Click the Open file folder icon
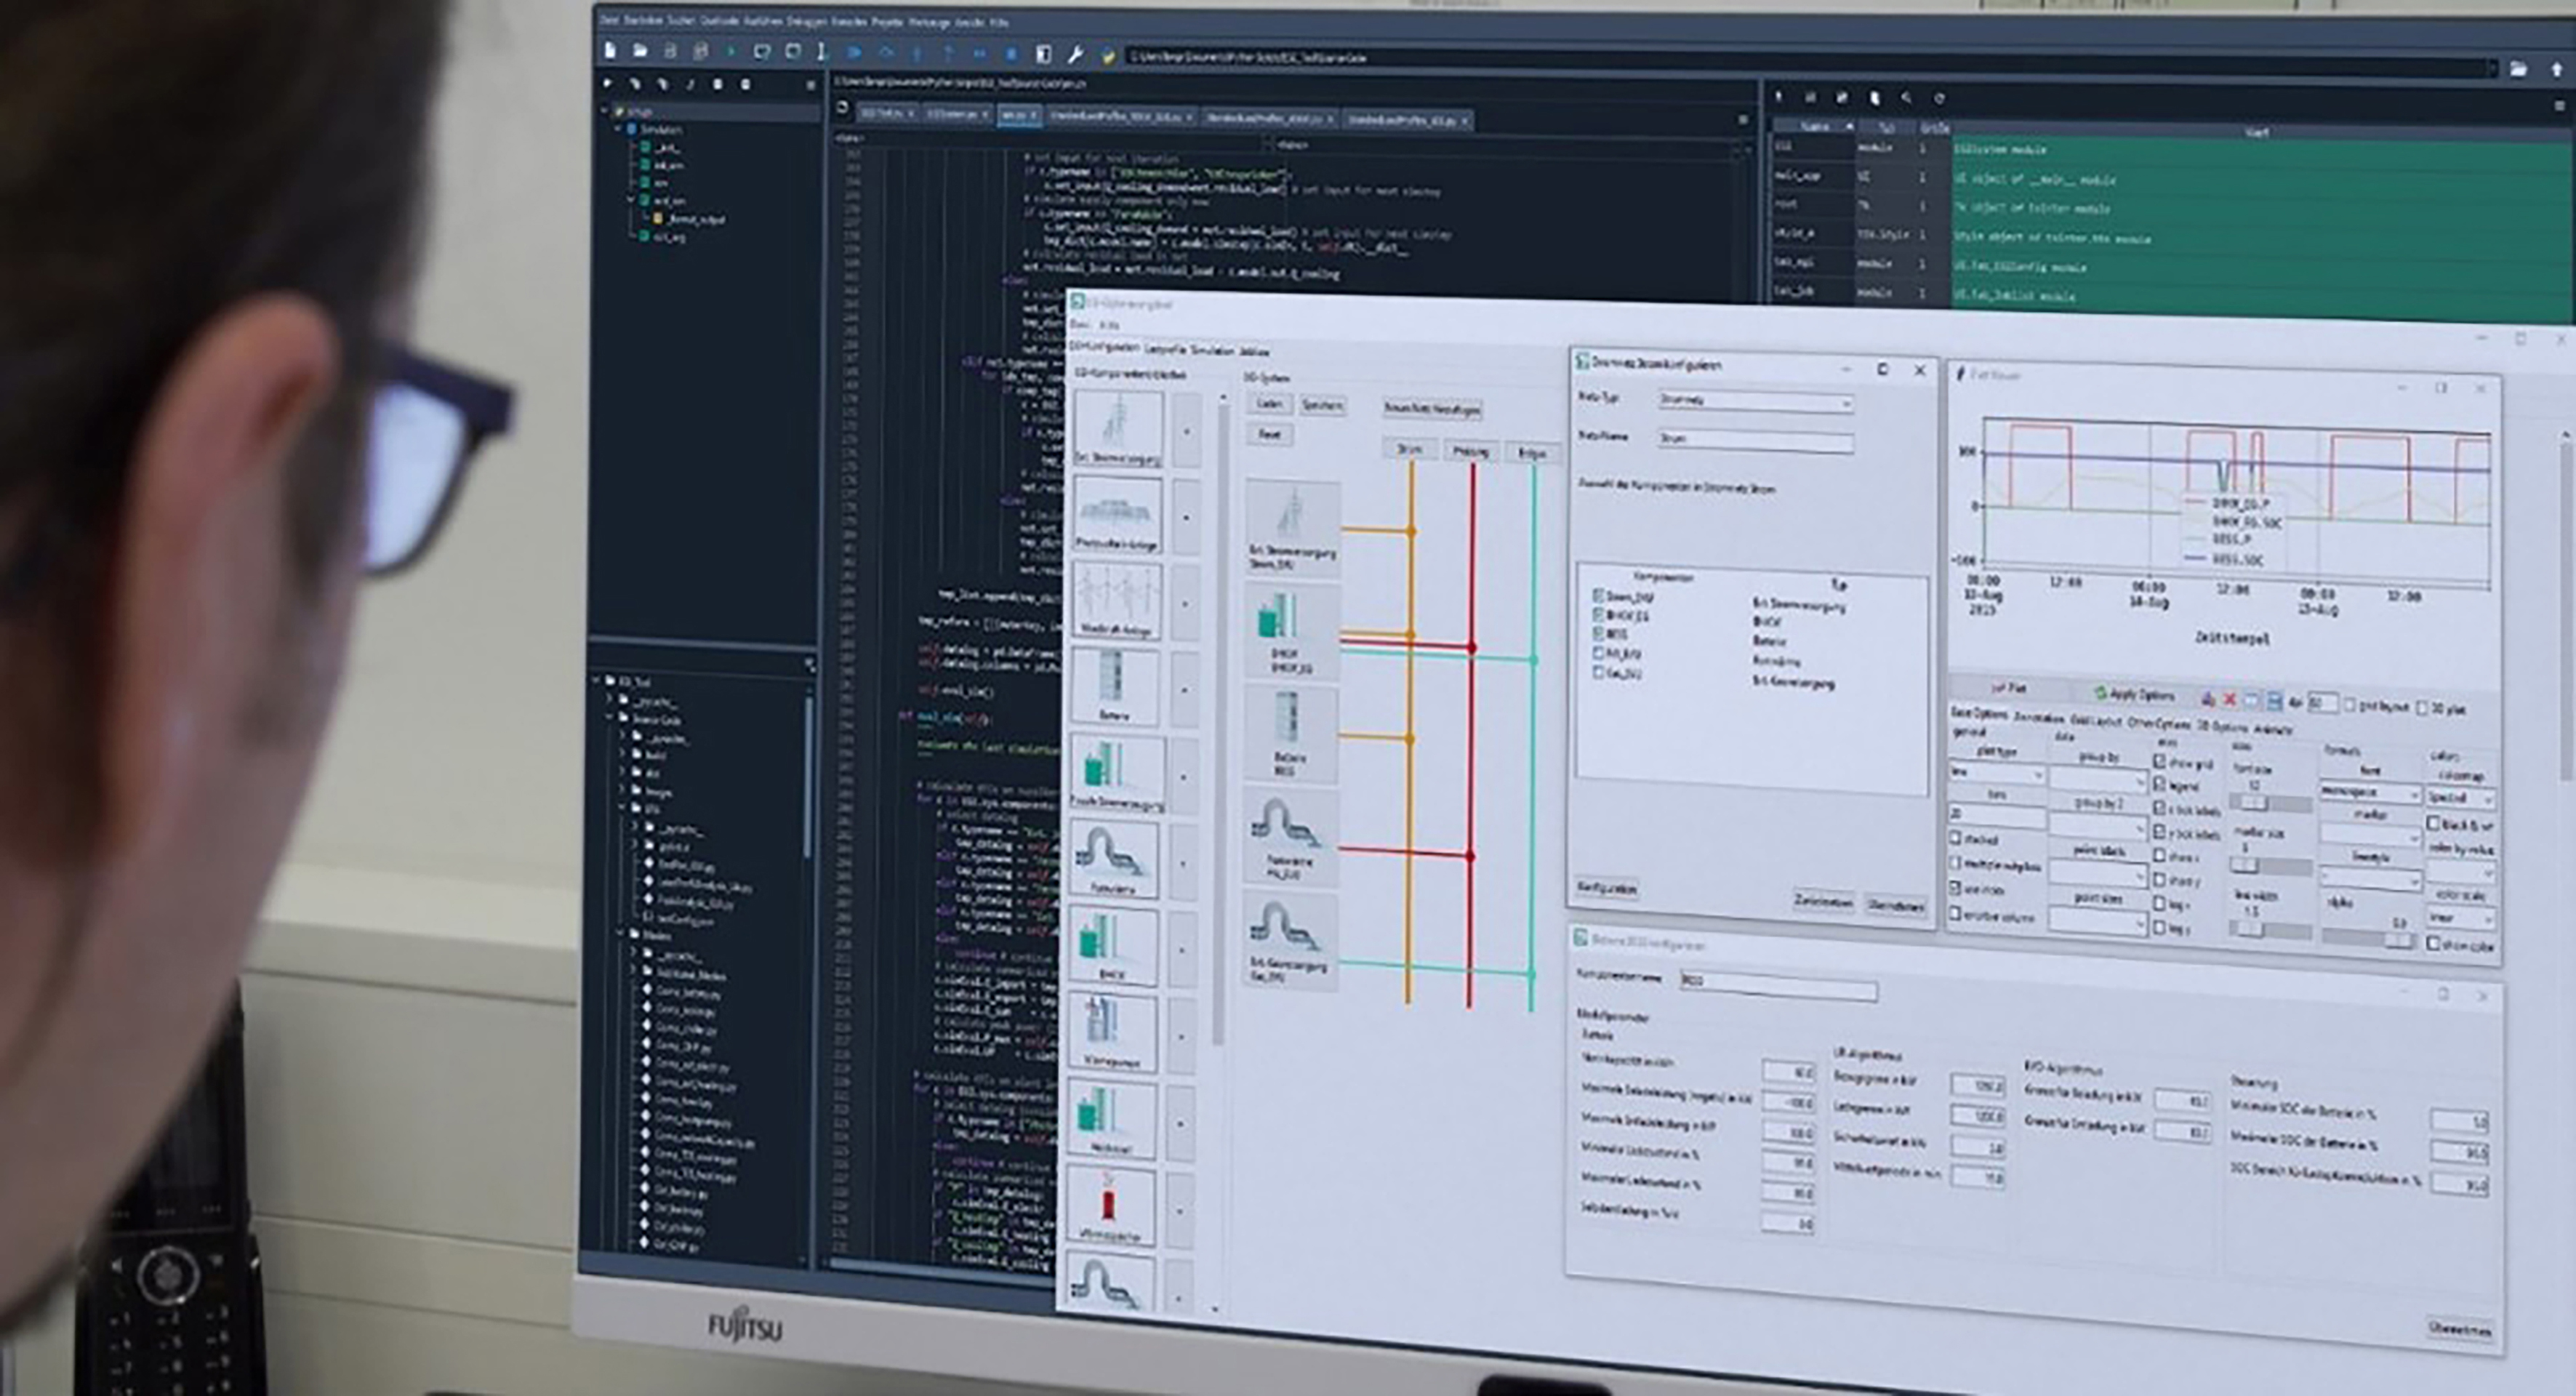The width and height of the screenshot is (2576, 1396). click(x=640, y=51)
